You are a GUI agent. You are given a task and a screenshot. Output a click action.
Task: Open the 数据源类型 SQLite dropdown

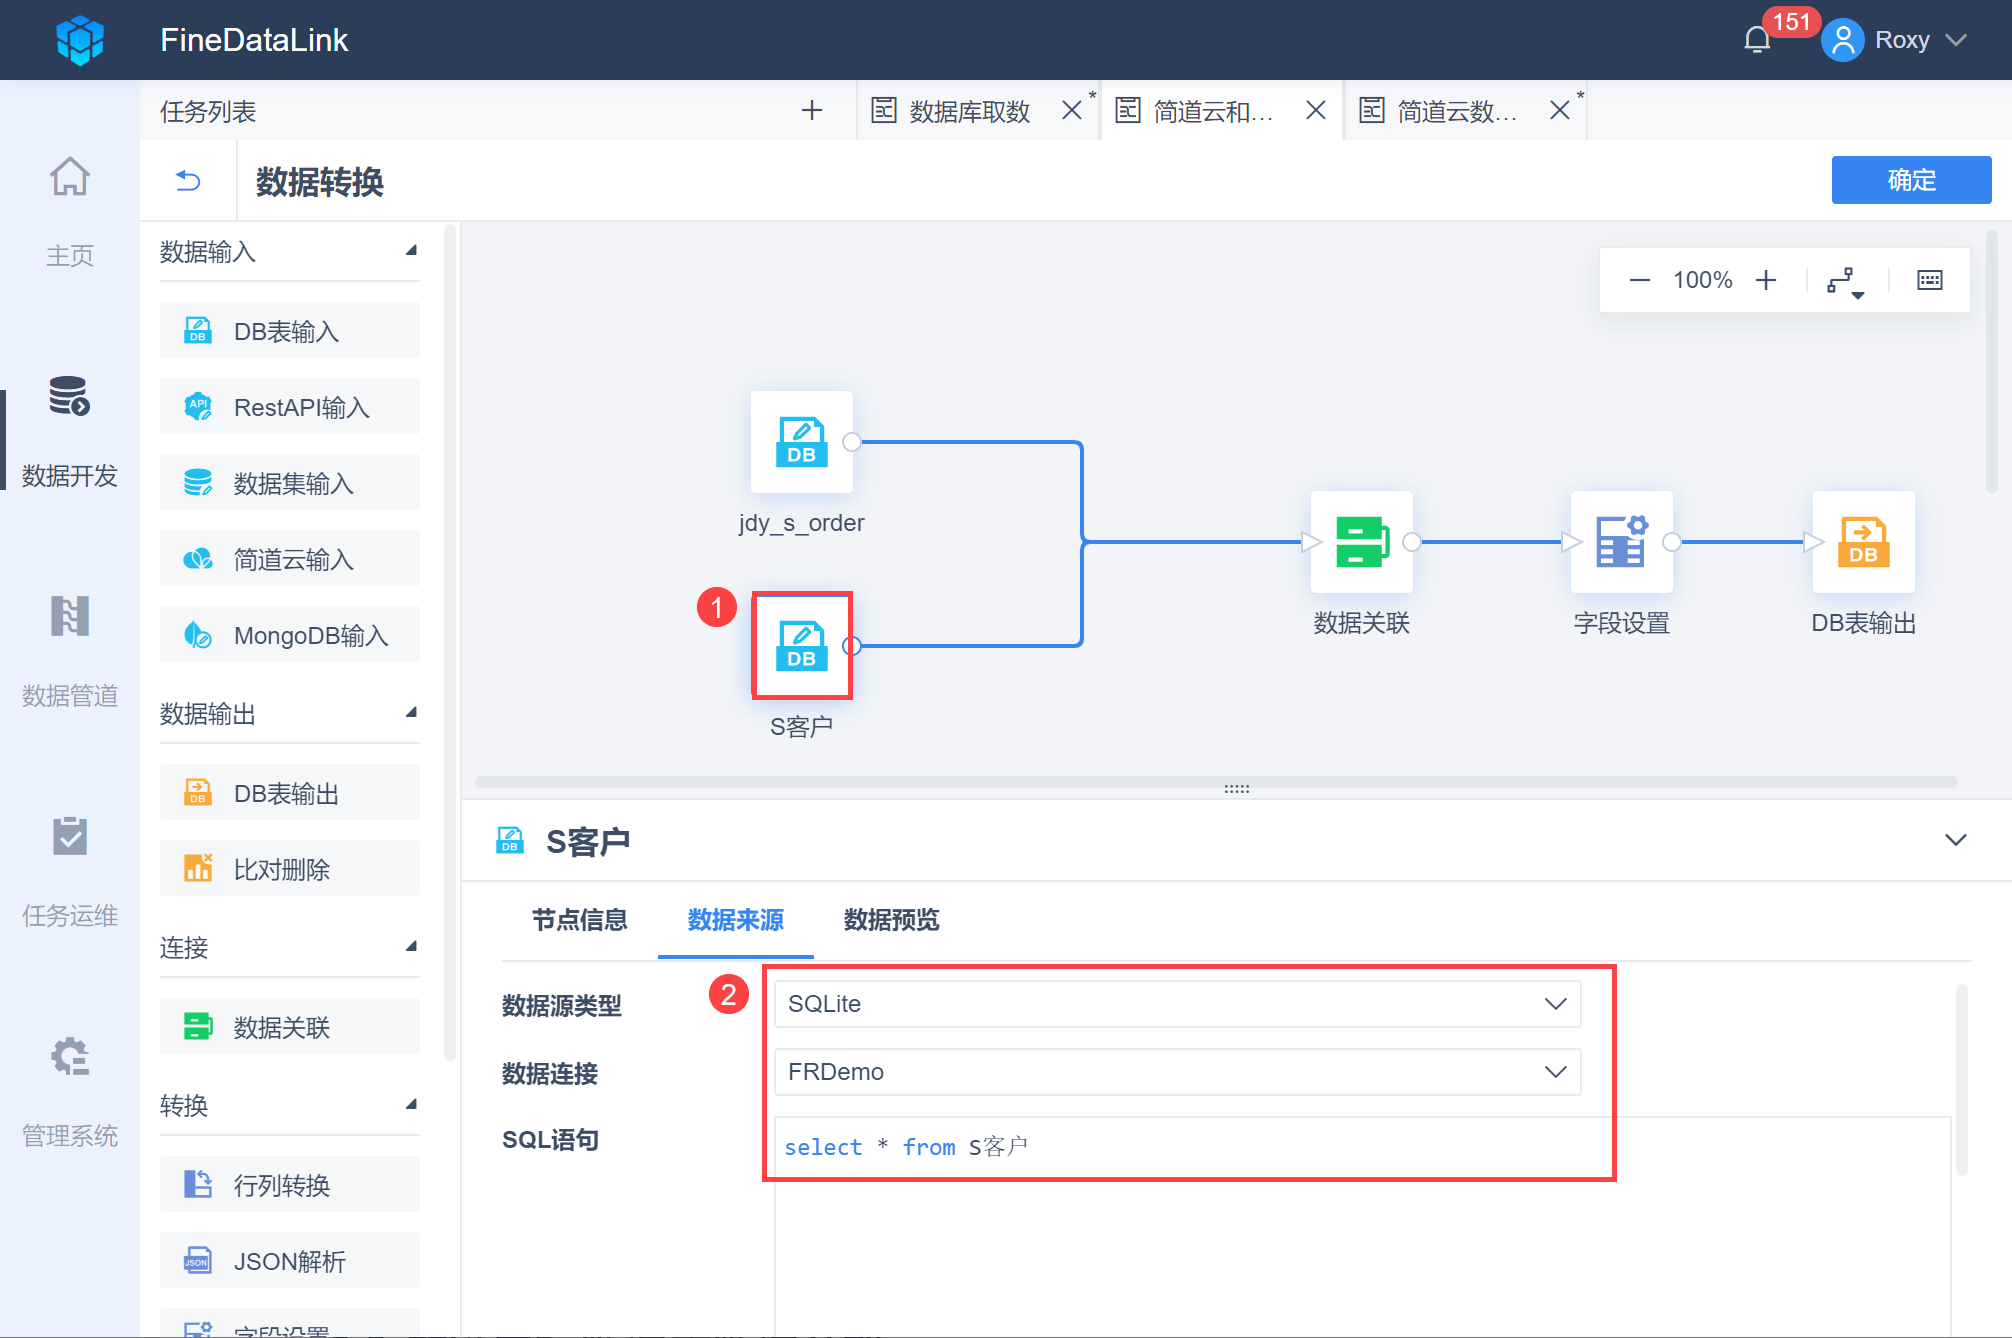[1176, 1004]
